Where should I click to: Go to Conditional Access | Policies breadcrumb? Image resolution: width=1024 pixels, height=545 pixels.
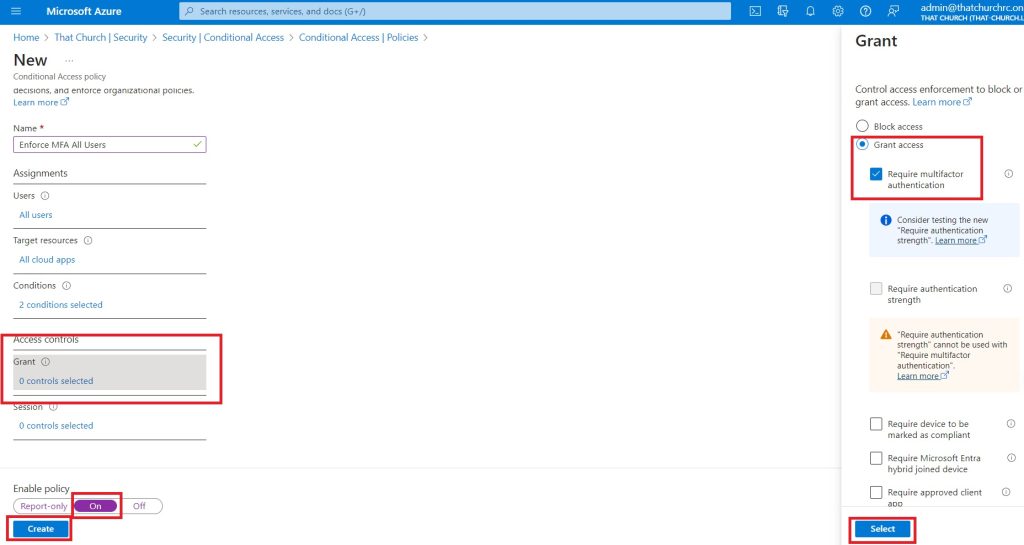359,38
